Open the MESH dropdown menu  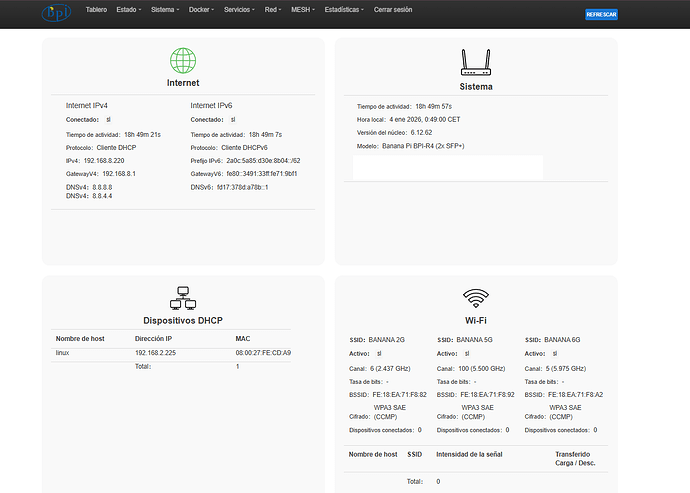[303, 8]
